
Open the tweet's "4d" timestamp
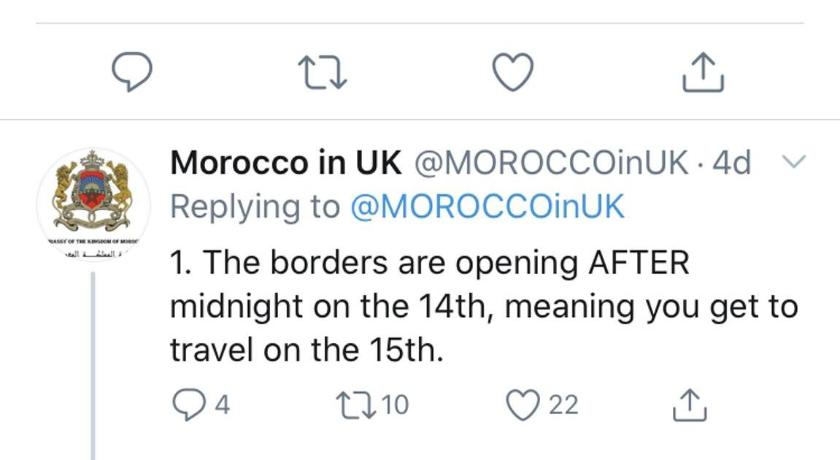pyautogui.click(x=730, y=163)
